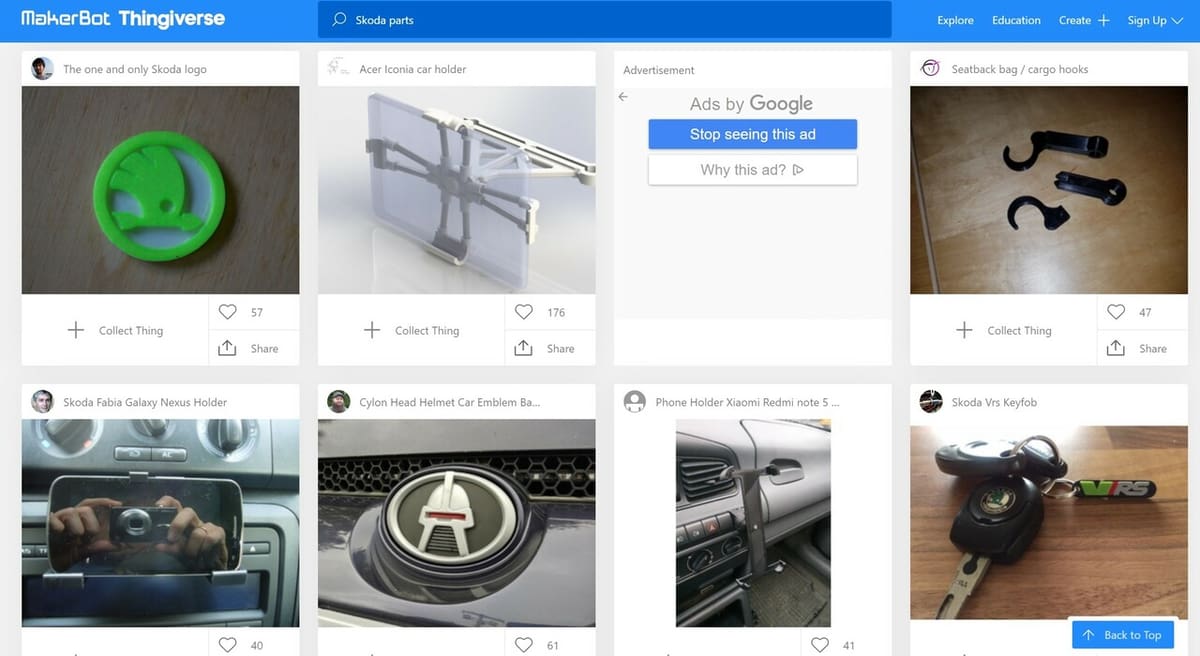
Task: Click the share icon under Skoda logo
Action: (227, 348)
